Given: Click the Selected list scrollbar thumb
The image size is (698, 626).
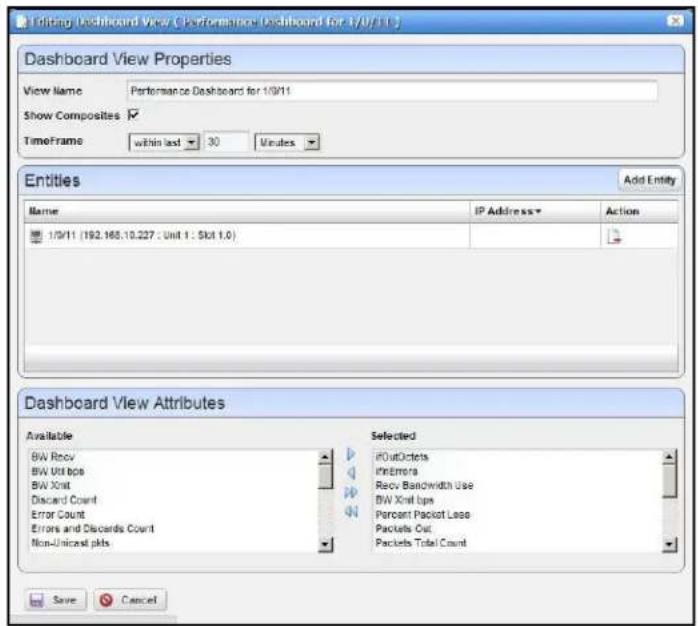Looking at the screenshot, I should [669, 480].
